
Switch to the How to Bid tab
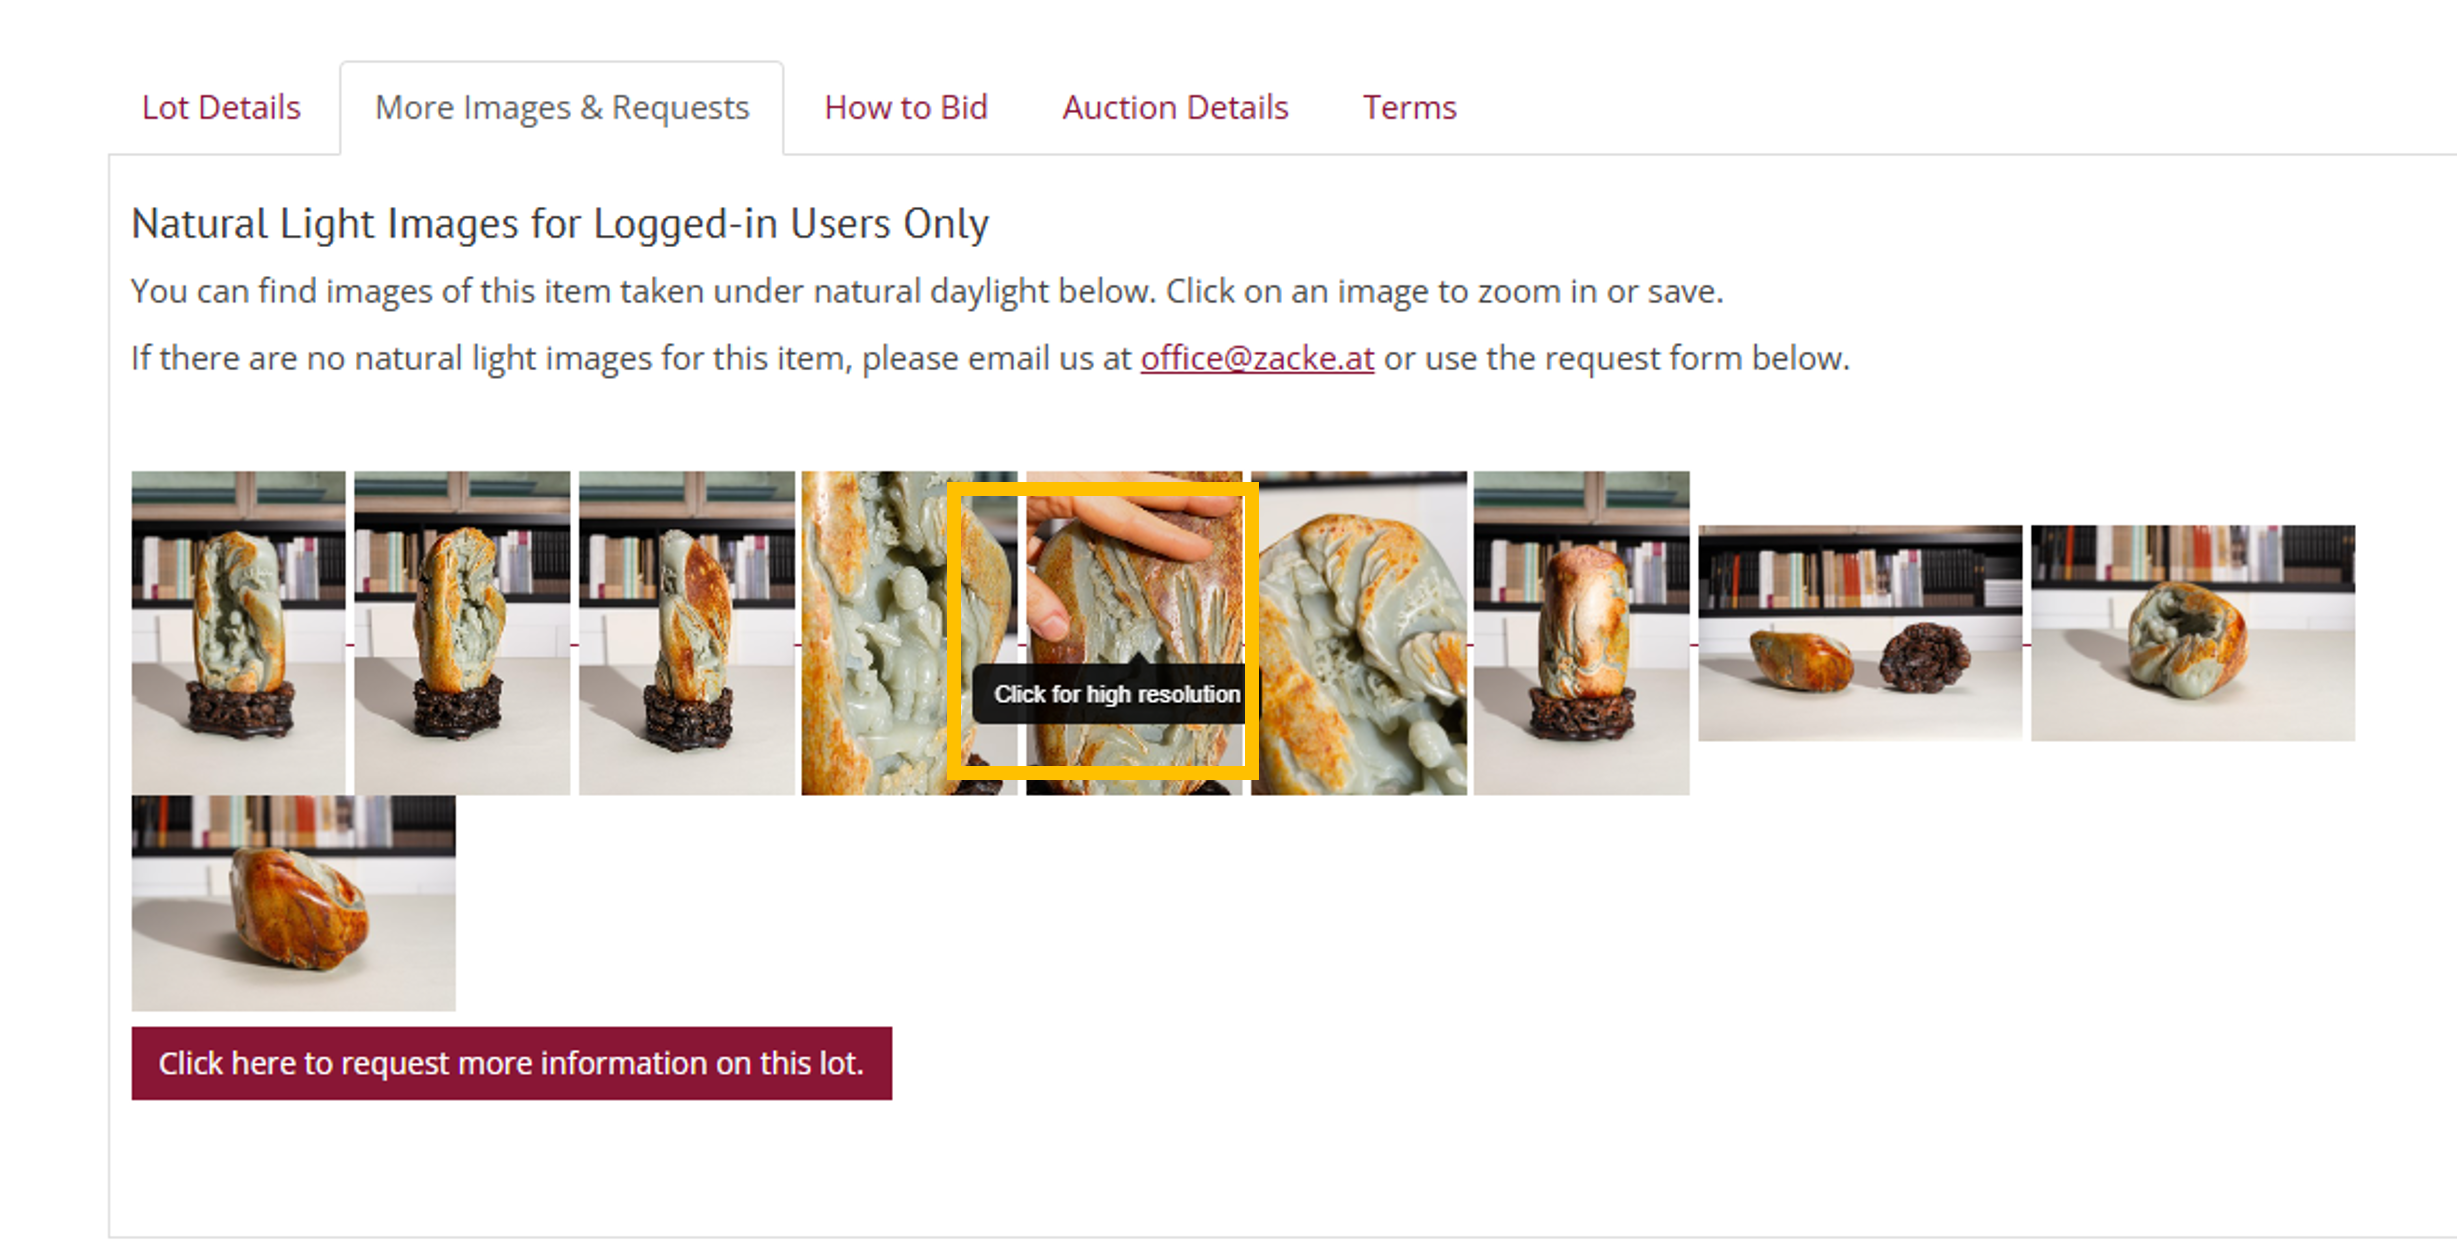pyautogui.click(x=905, y=107)
